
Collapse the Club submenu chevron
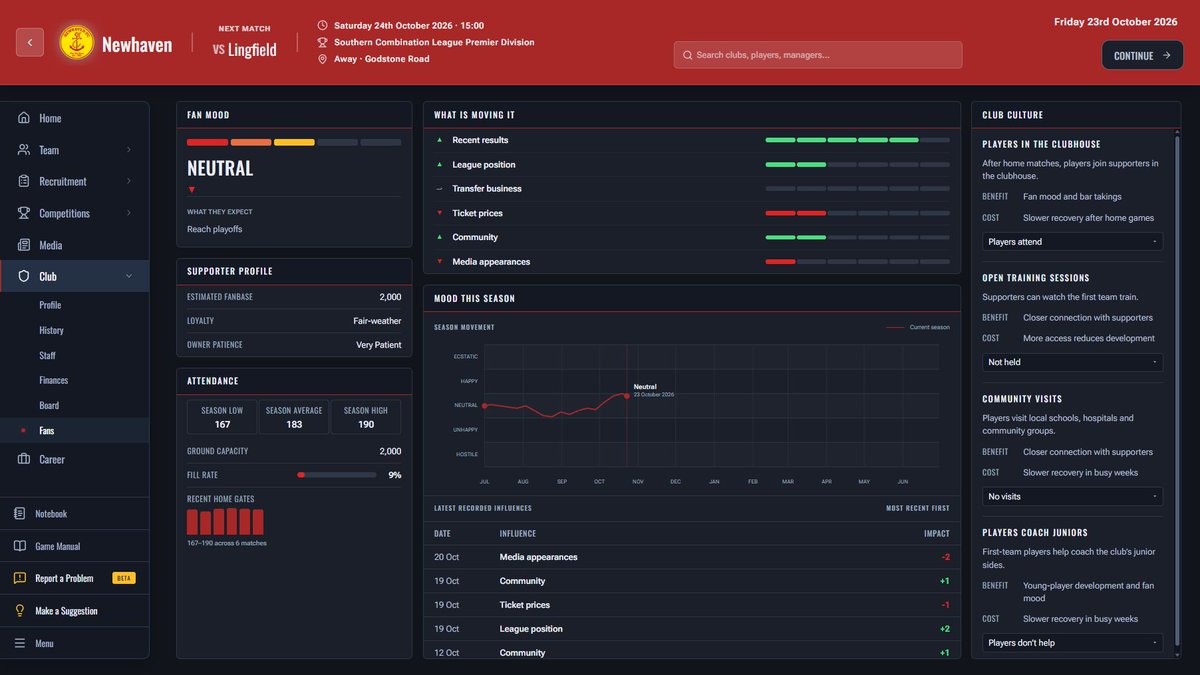point(129,277)
